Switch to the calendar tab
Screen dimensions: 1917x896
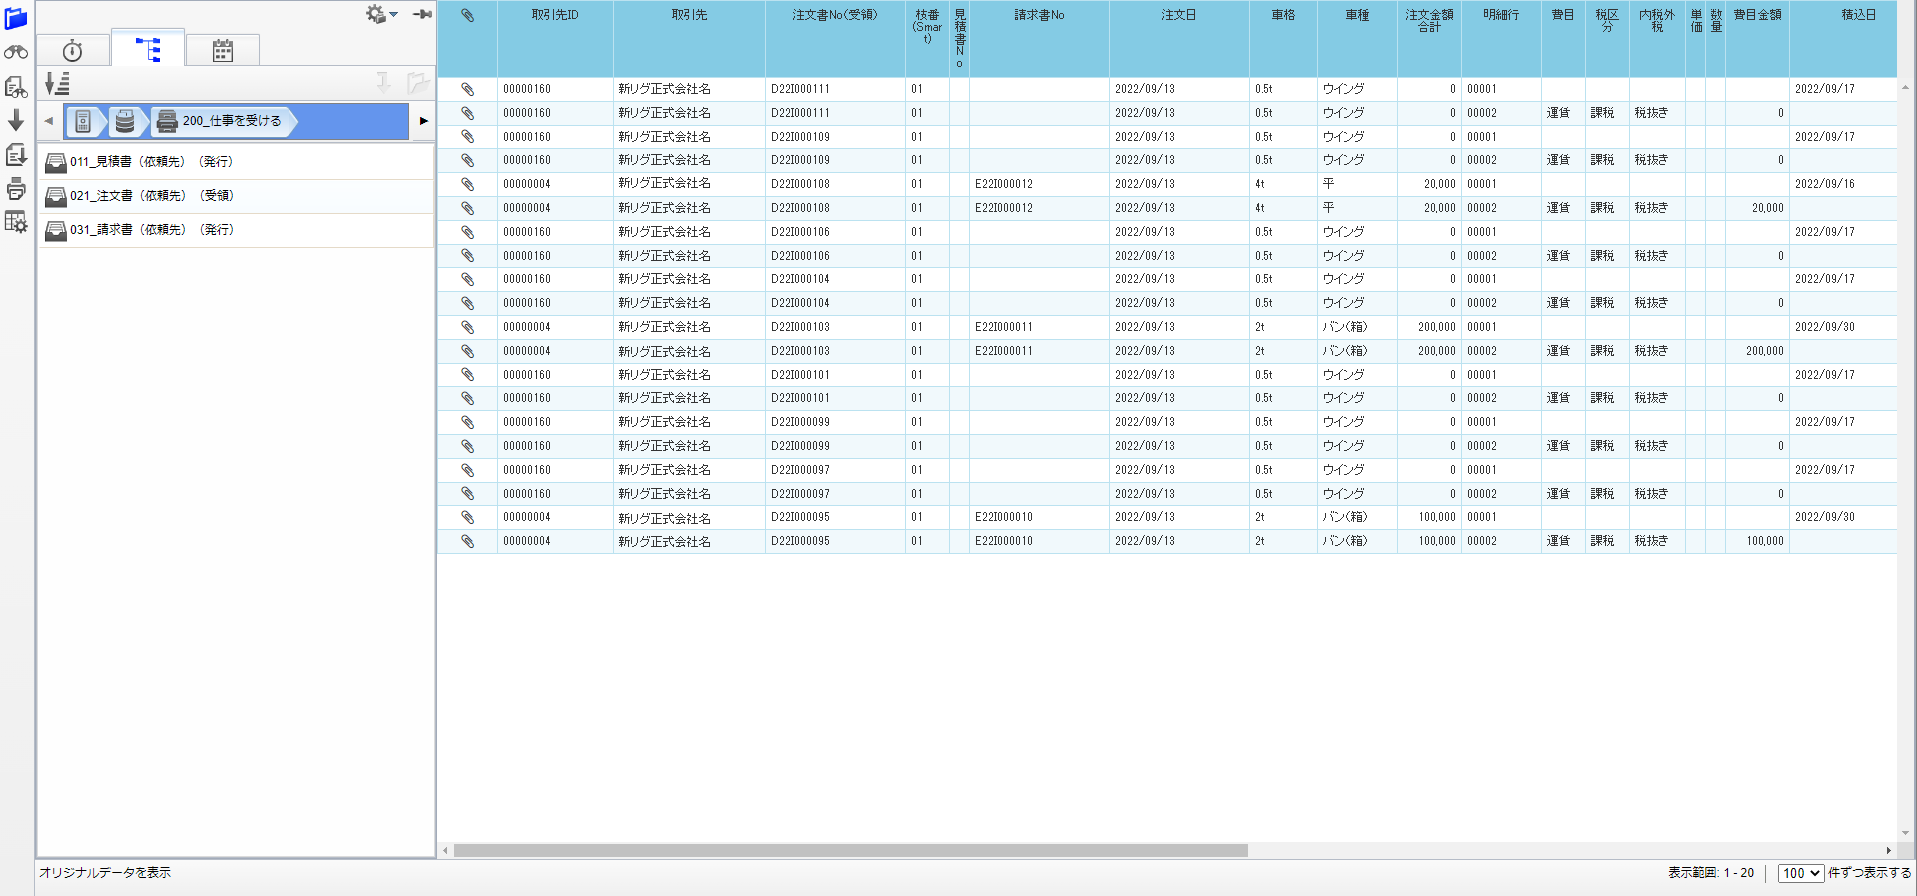click(223, 51)
